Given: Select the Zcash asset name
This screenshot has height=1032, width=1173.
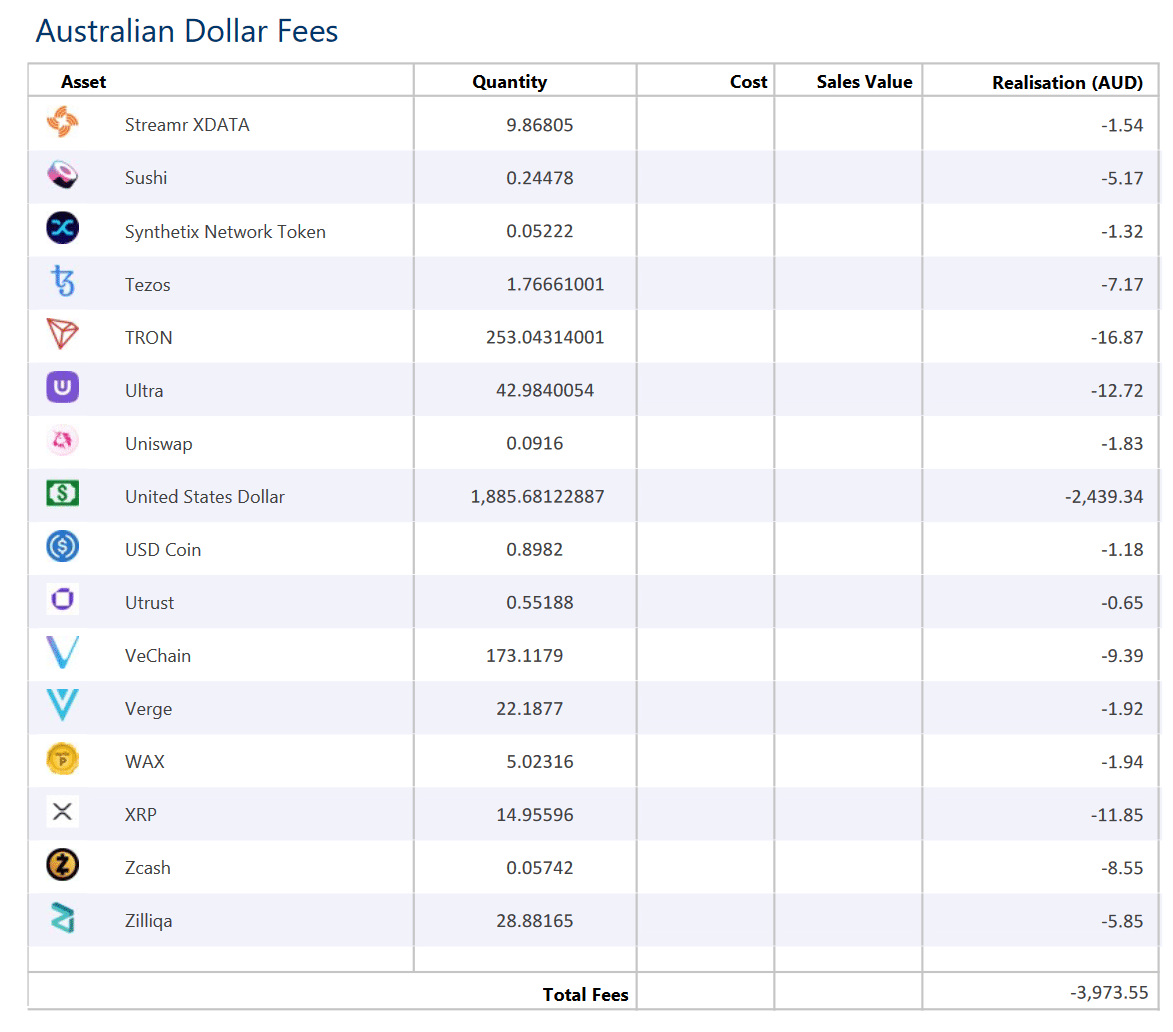Looking at the screenshot, I should point(147,868).
